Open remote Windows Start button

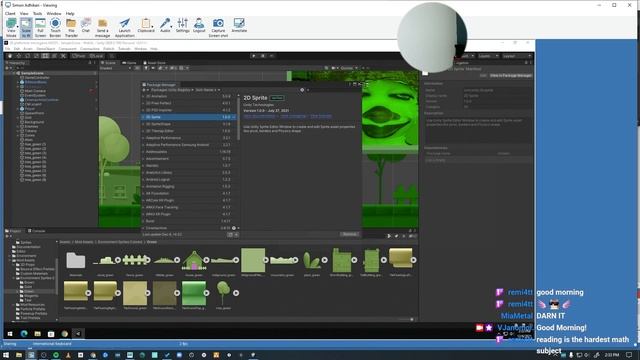[10, 333]
